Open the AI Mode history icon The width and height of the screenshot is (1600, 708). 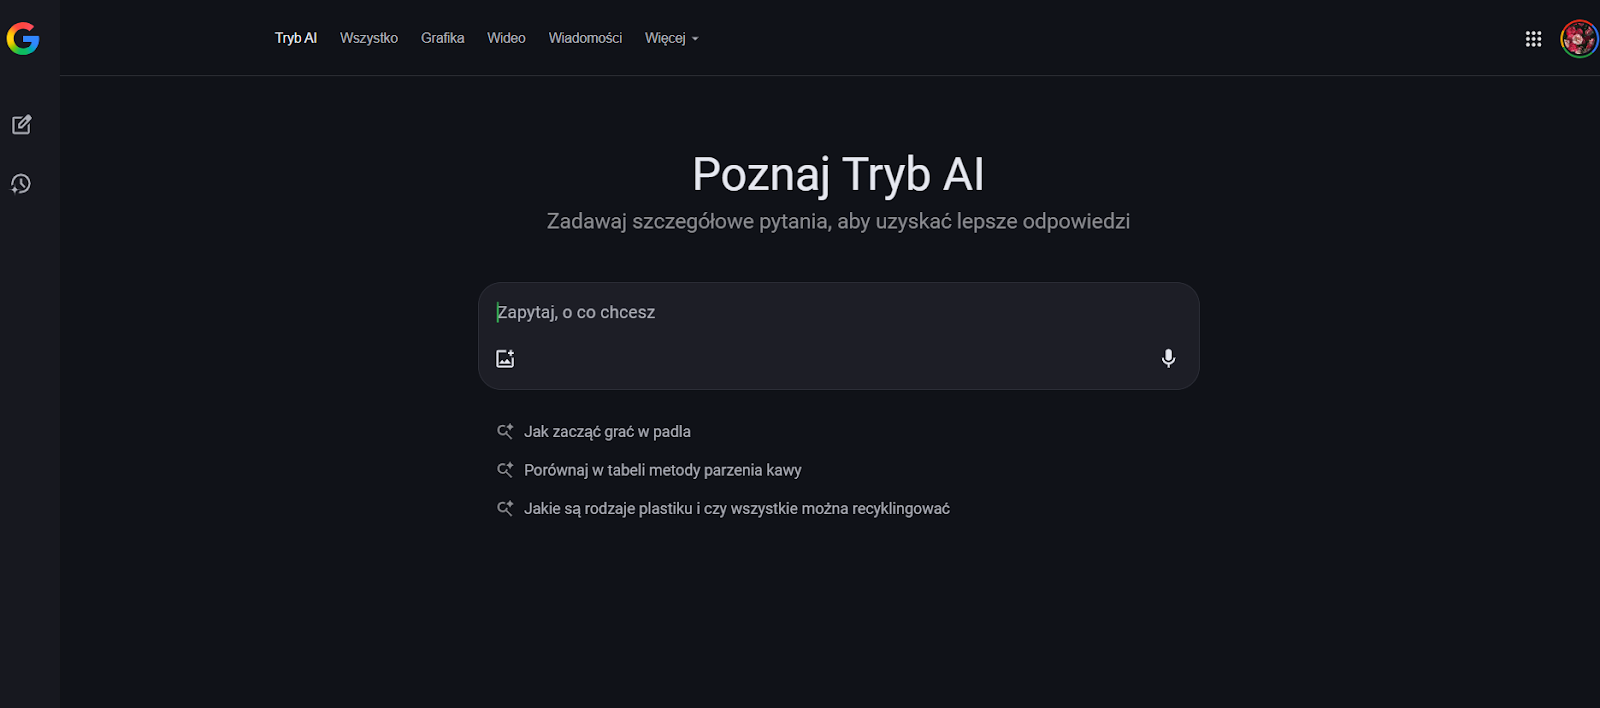click(21, 184)
